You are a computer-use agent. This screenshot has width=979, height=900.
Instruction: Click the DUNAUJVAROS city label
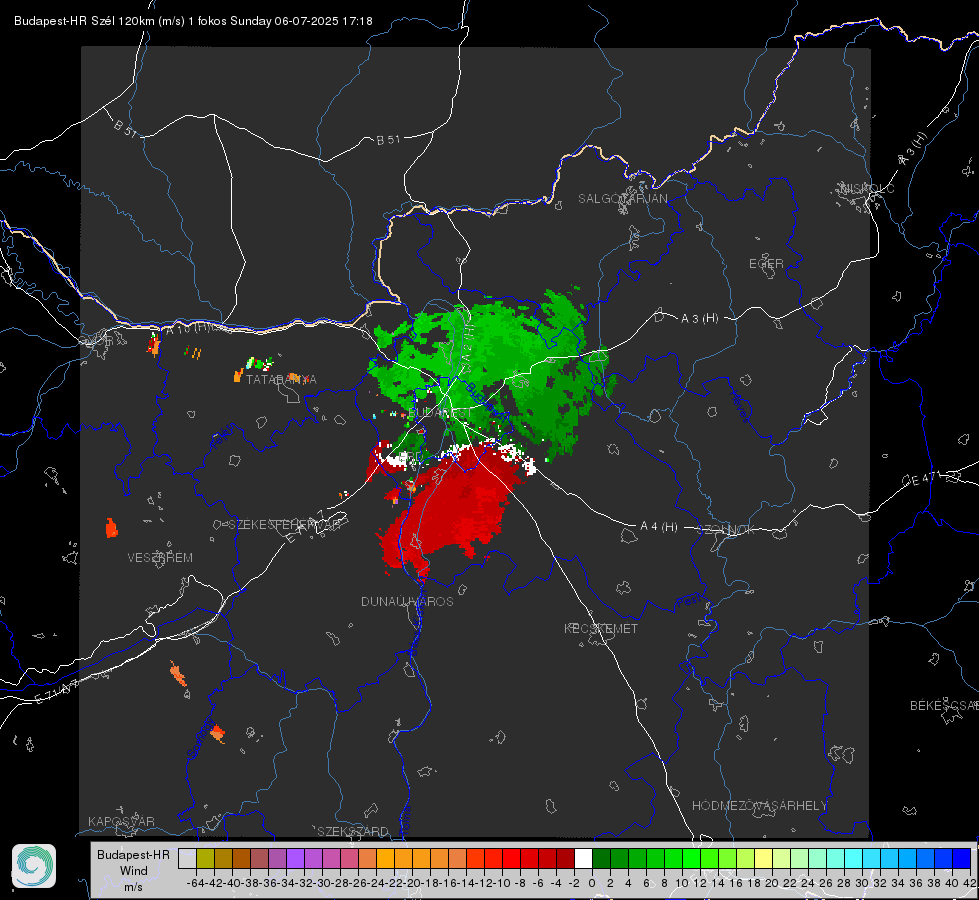pyautogui.click(x=407, y=601)
